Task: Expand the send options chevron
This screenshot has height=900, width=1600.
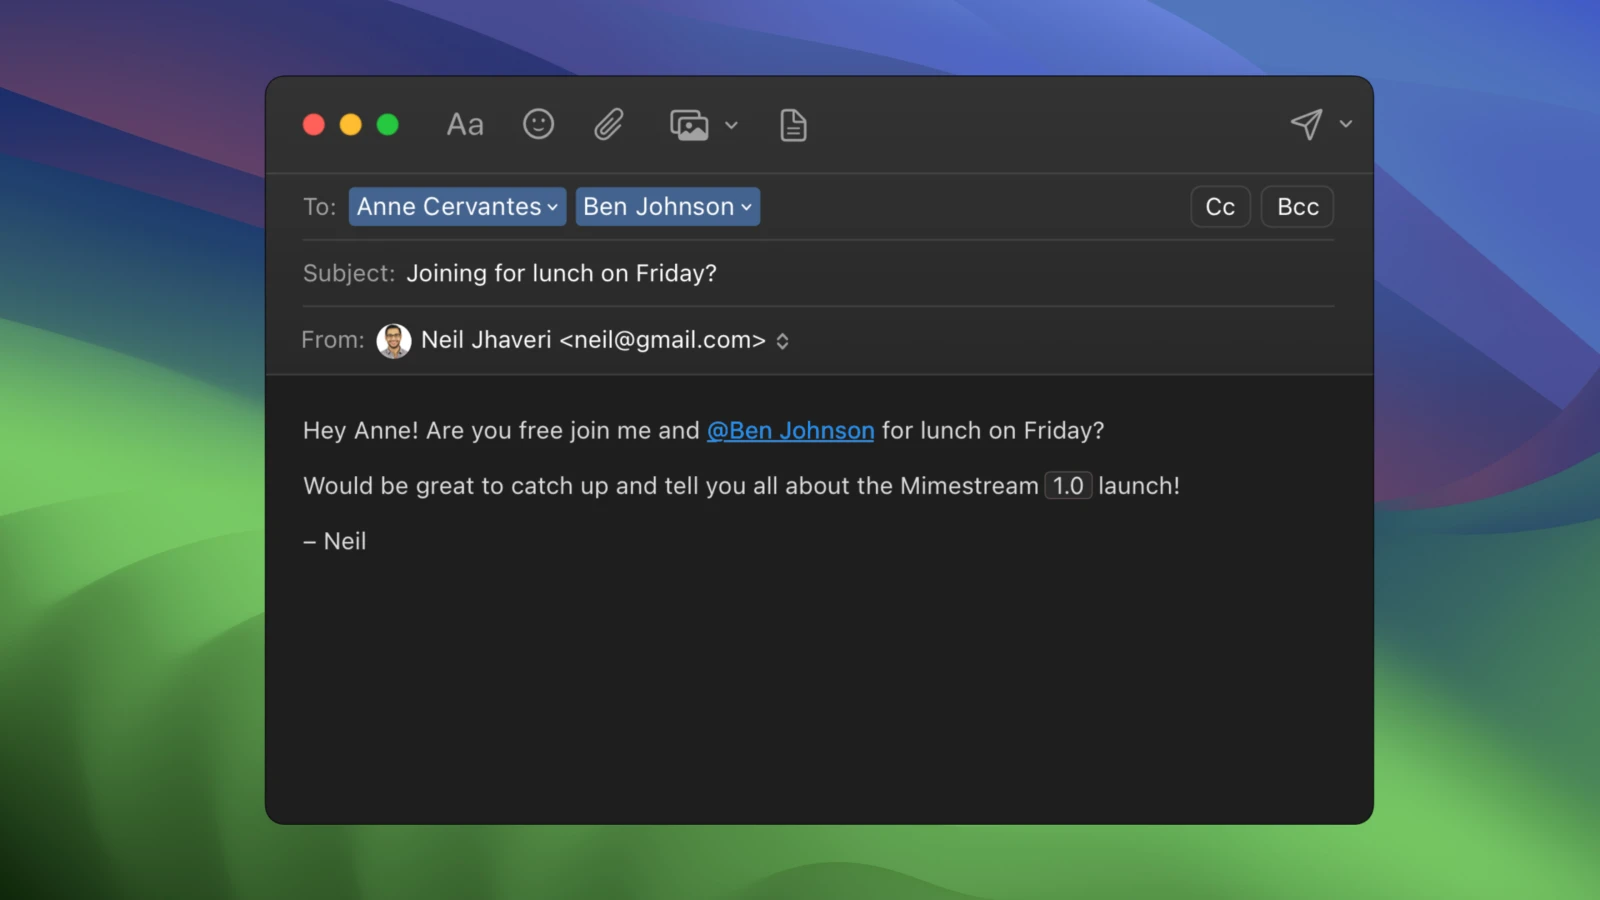Action: pos(1345,124)
